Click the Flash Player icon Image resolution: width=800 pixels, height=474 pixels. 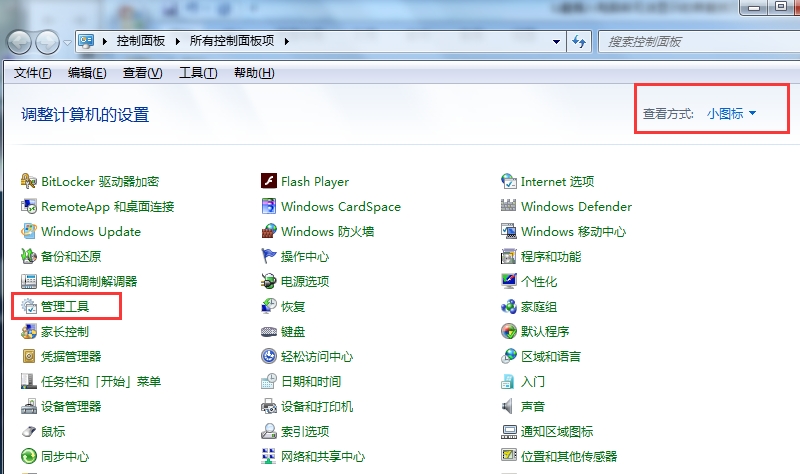[269, 181]
